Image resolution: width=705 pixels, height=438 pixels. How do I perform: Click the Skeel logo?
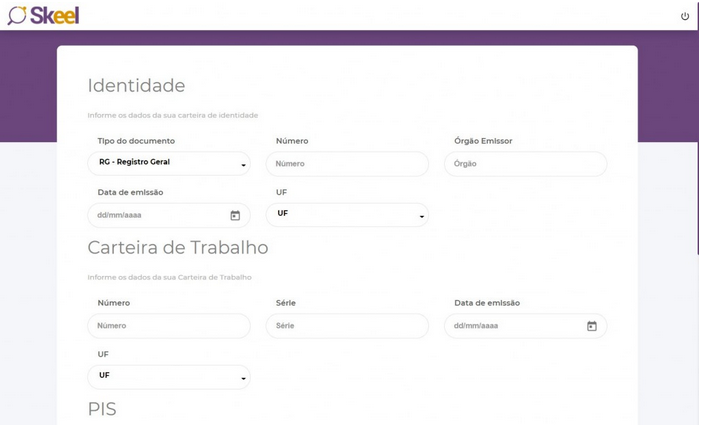(x=43, y=15)
